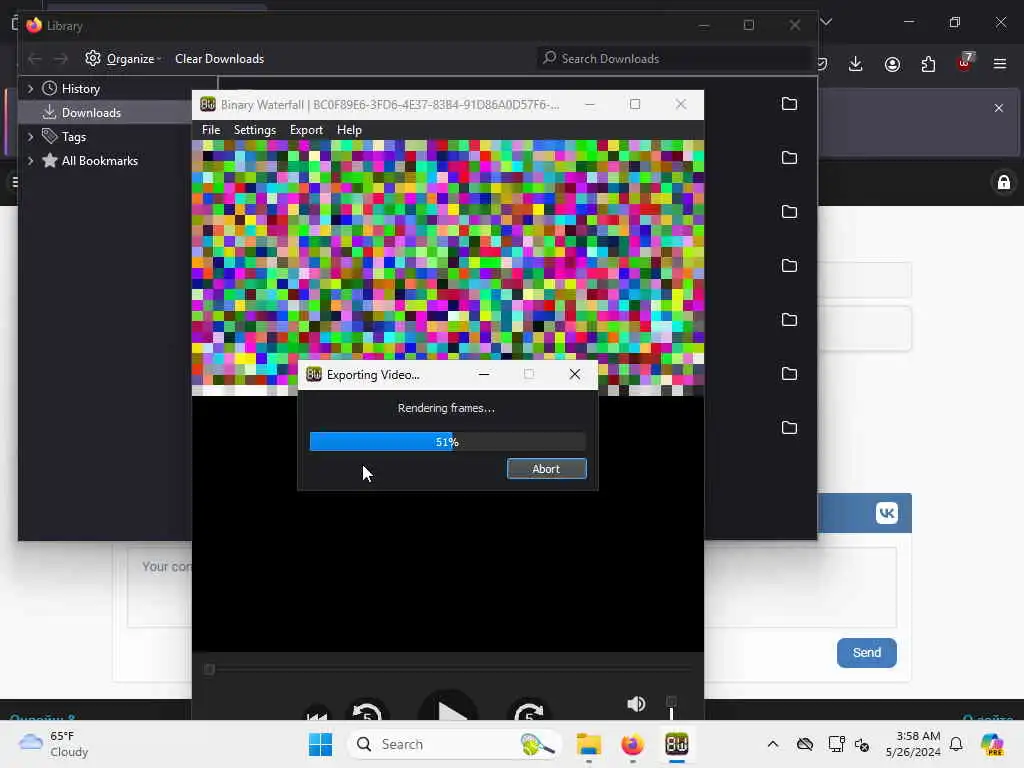1024x768 pixels.
Task: Open the weather widget showing 65°F Cloudy
Action: tap(54, 744)
